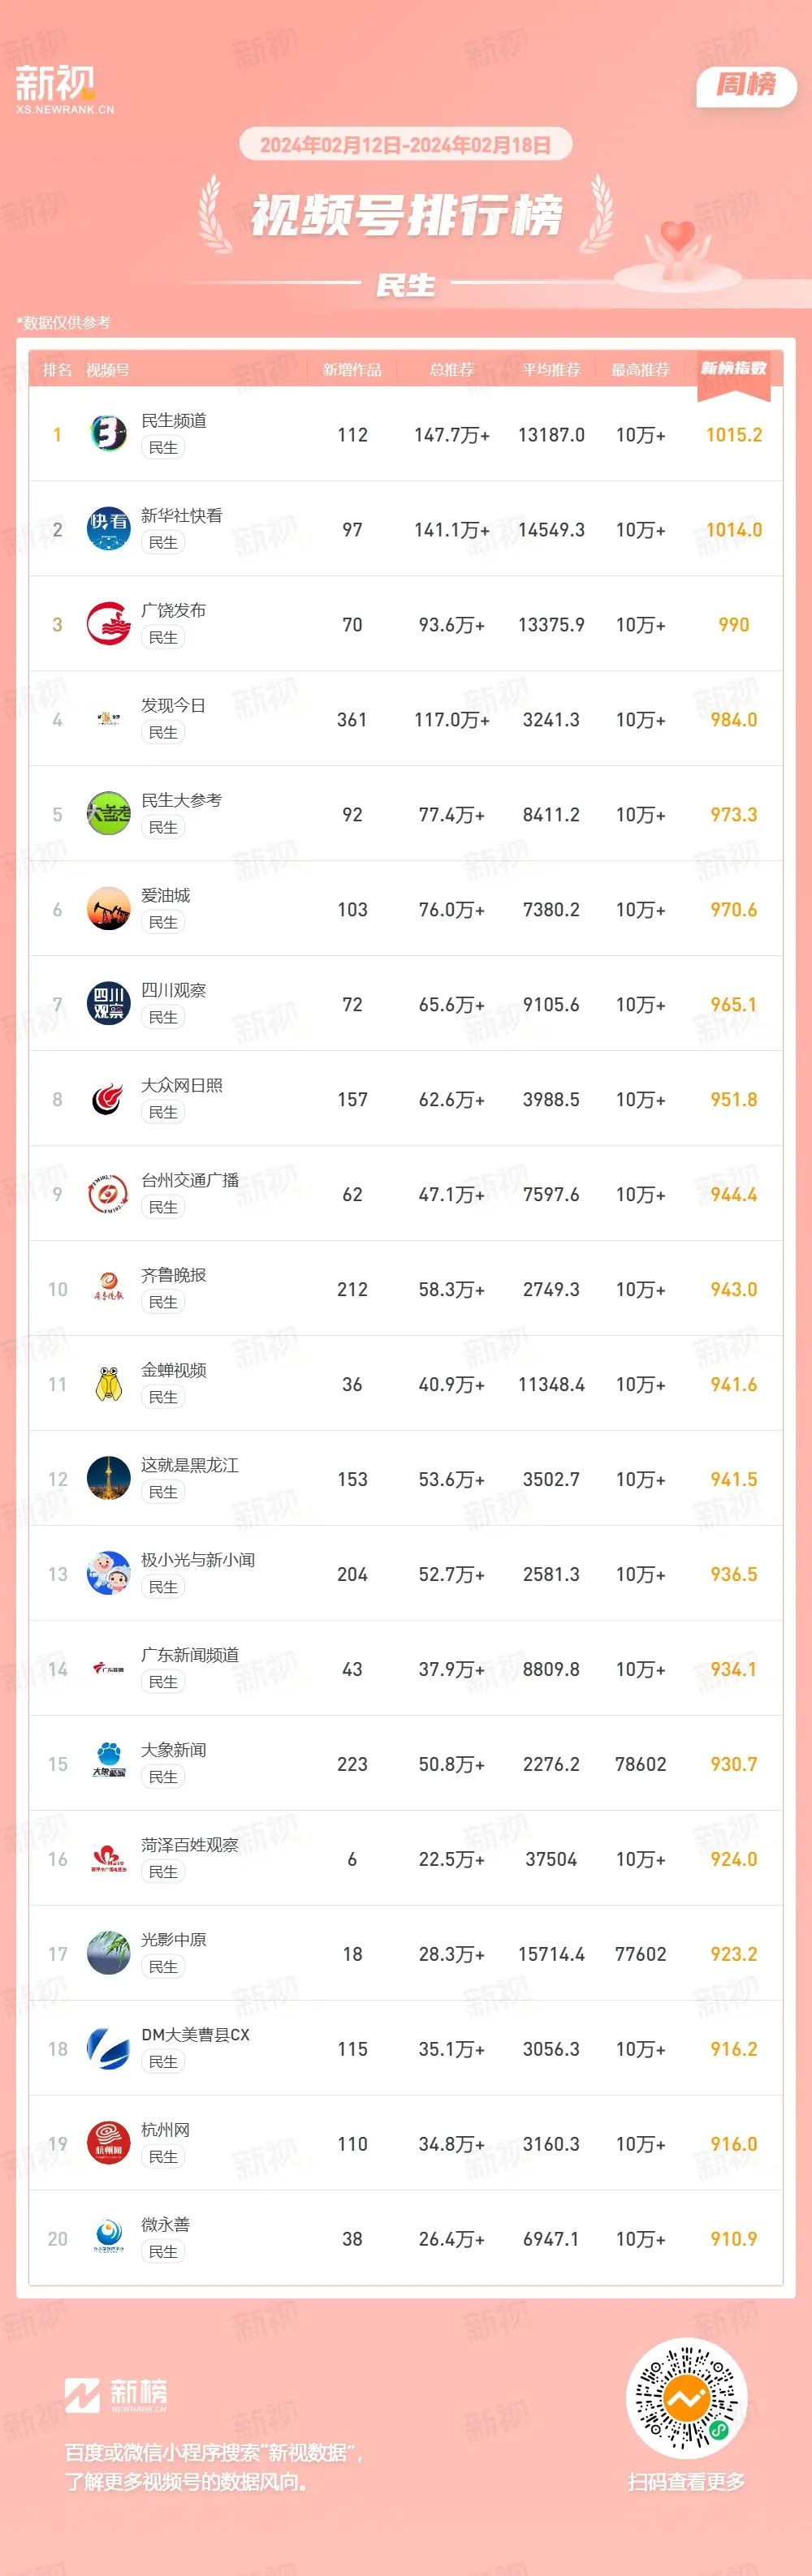Click the QR code at bottom right
Screen dimensions: 812x2576
coord(686,2398)
